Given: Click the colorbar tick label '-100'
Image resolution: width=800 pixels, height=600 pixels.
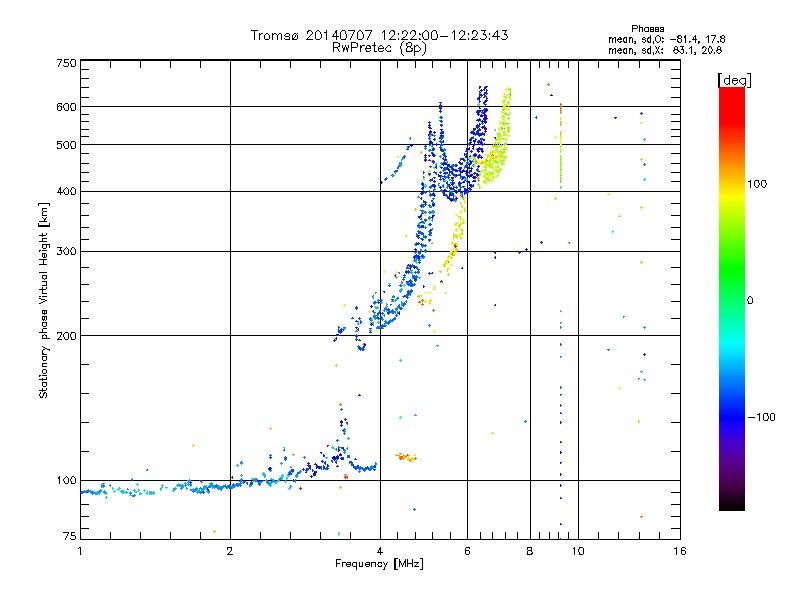Looking at the screenshot, I should pos(761,417).
